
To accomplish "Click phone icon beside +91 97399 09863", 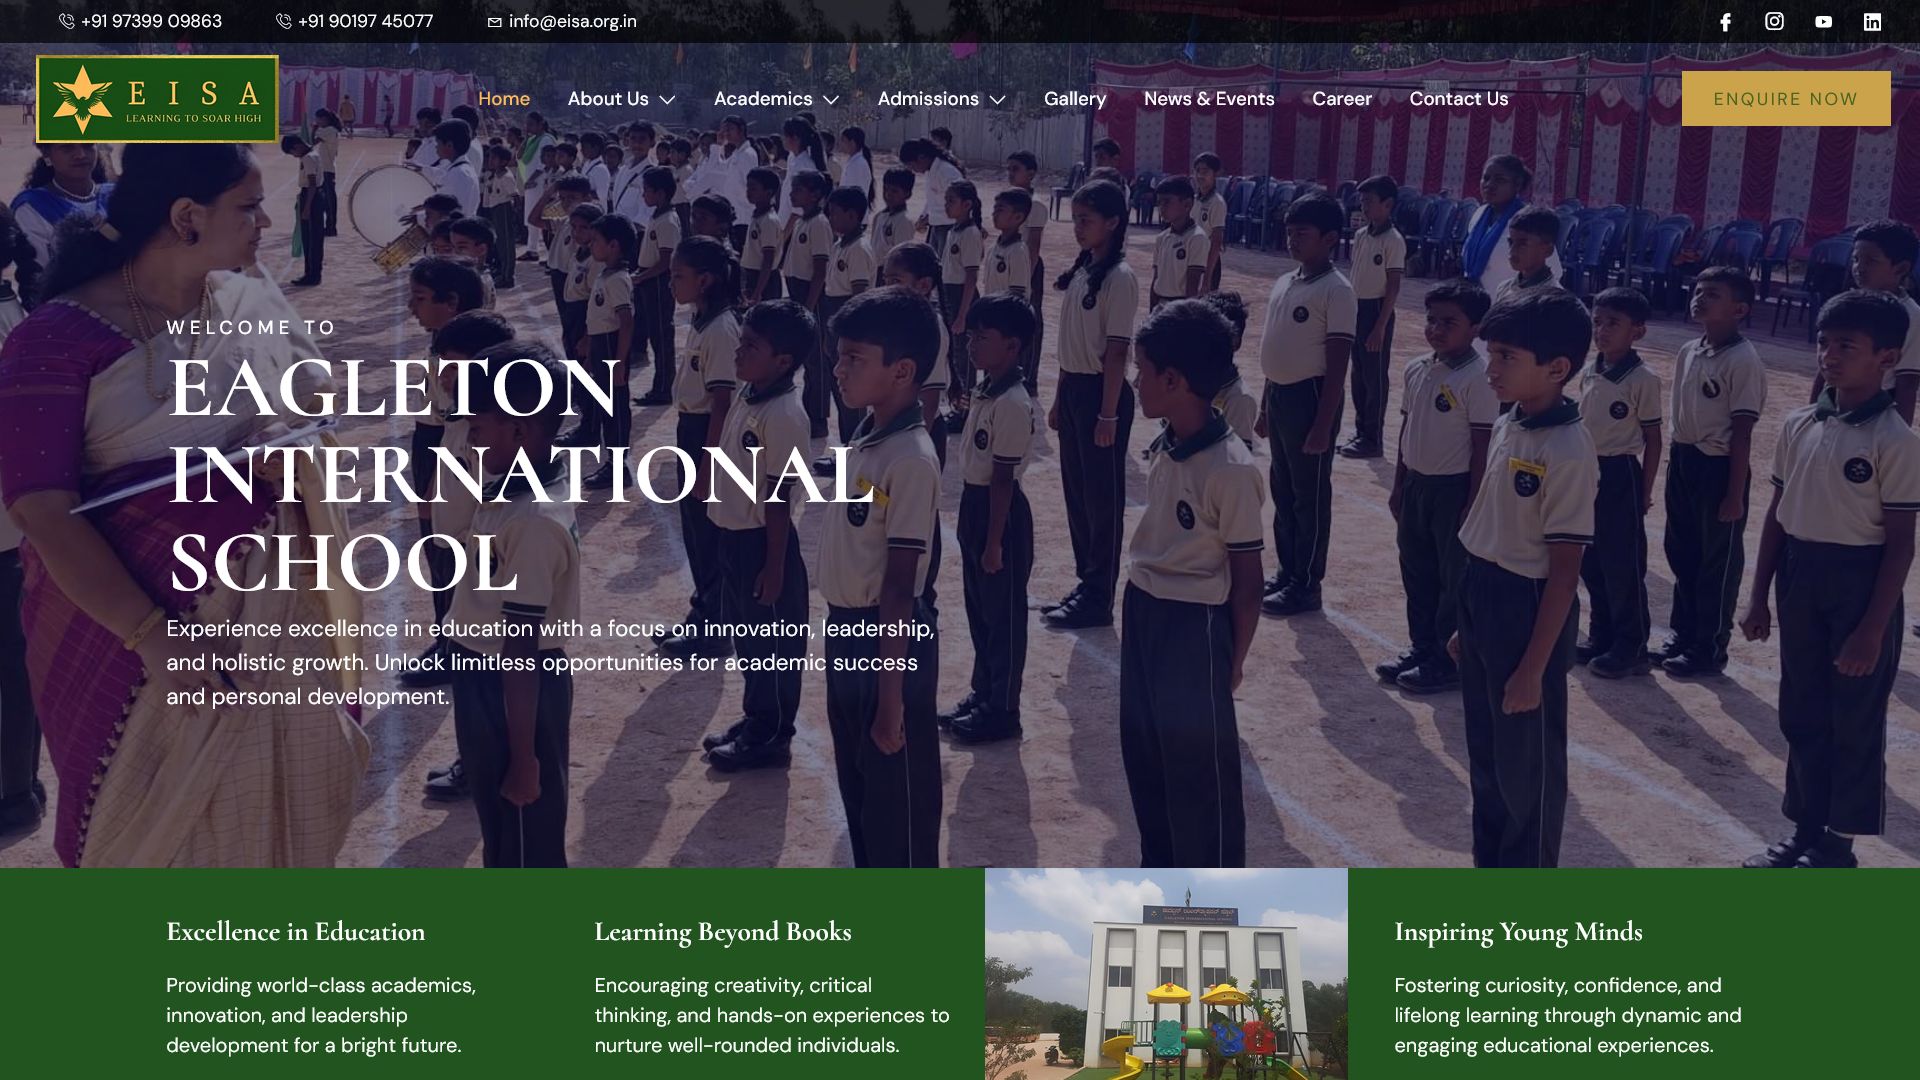I will click(x=67, y=21).
